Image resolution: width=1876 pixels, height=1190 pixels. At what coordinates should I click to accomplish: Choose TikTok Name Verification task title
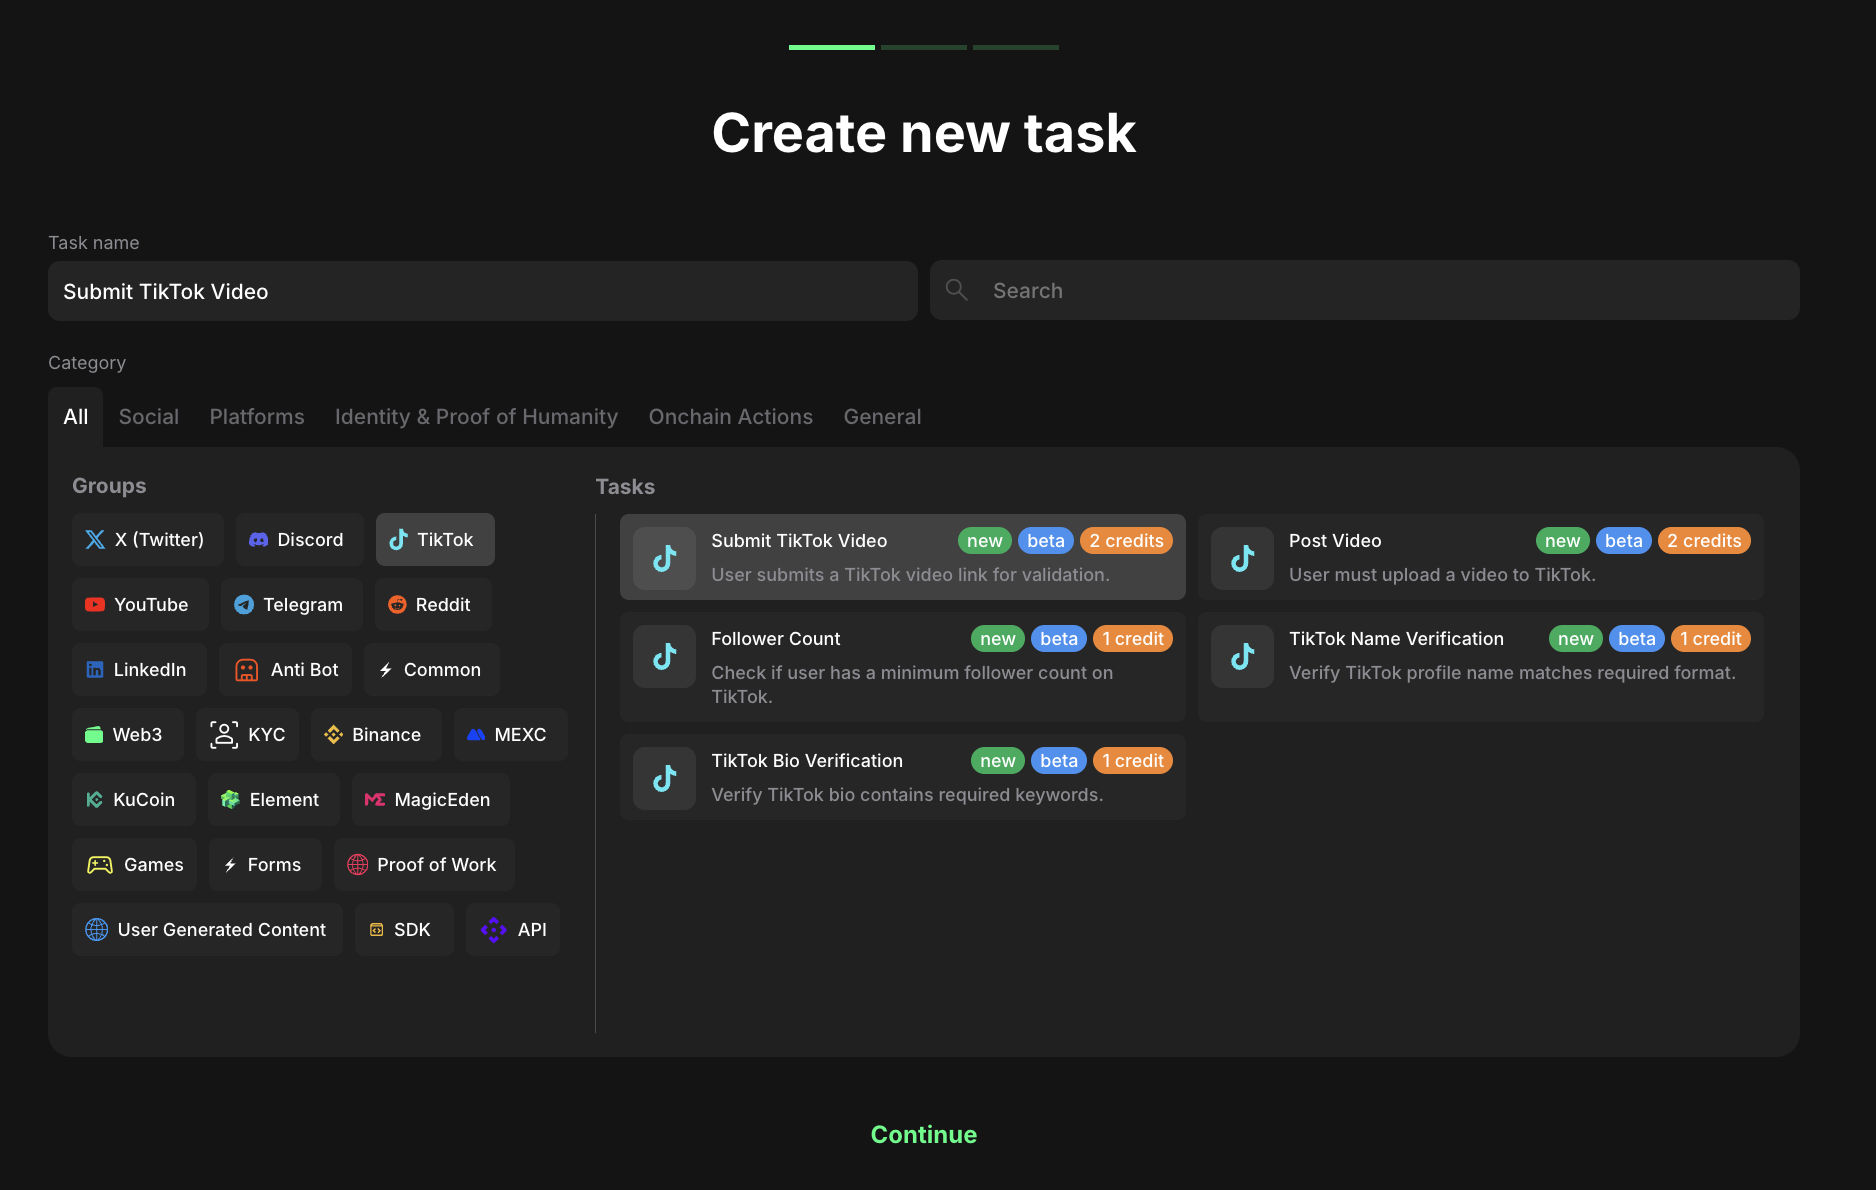[x=1396, y=639]
